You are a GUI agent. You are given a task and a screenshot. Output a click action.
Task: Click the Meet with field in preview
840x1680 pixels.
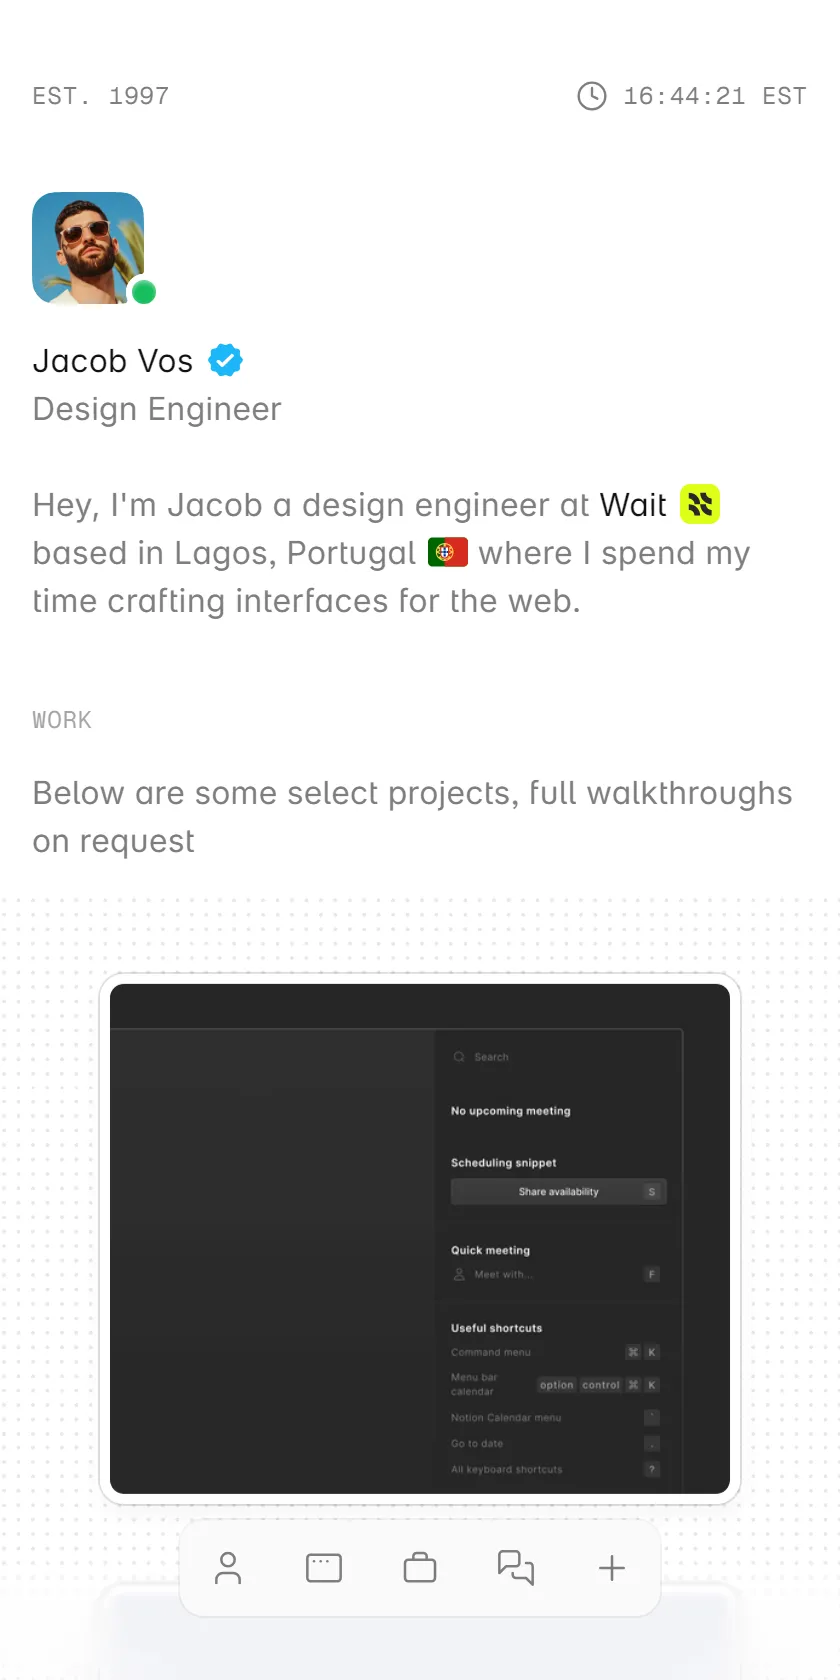point(555,1275)
